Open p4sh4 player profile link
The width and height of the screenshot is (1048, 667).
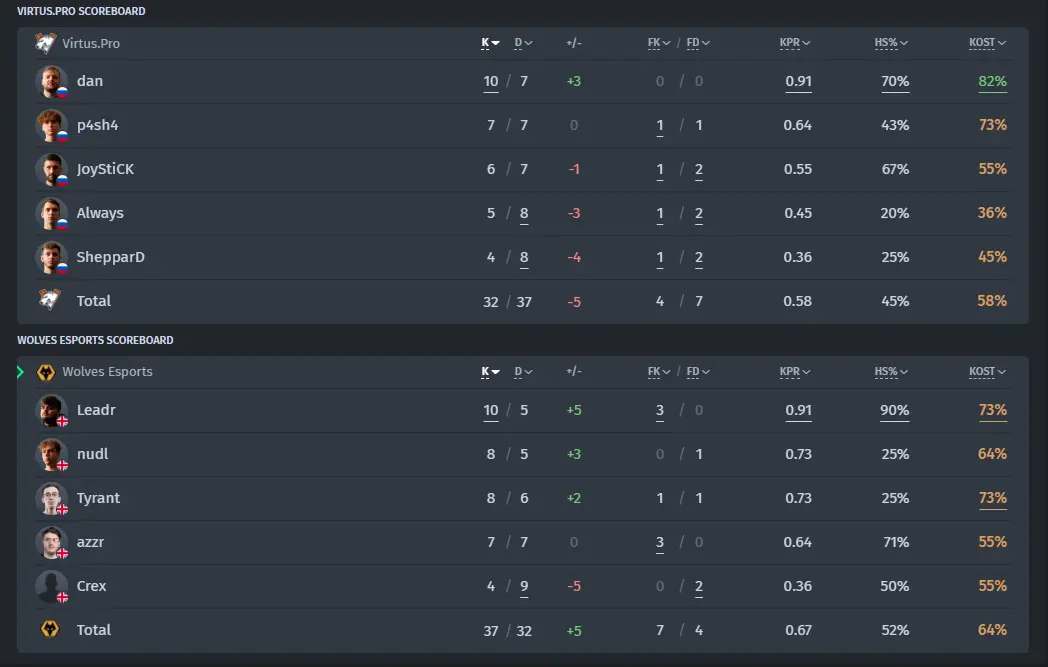[97, 125]
